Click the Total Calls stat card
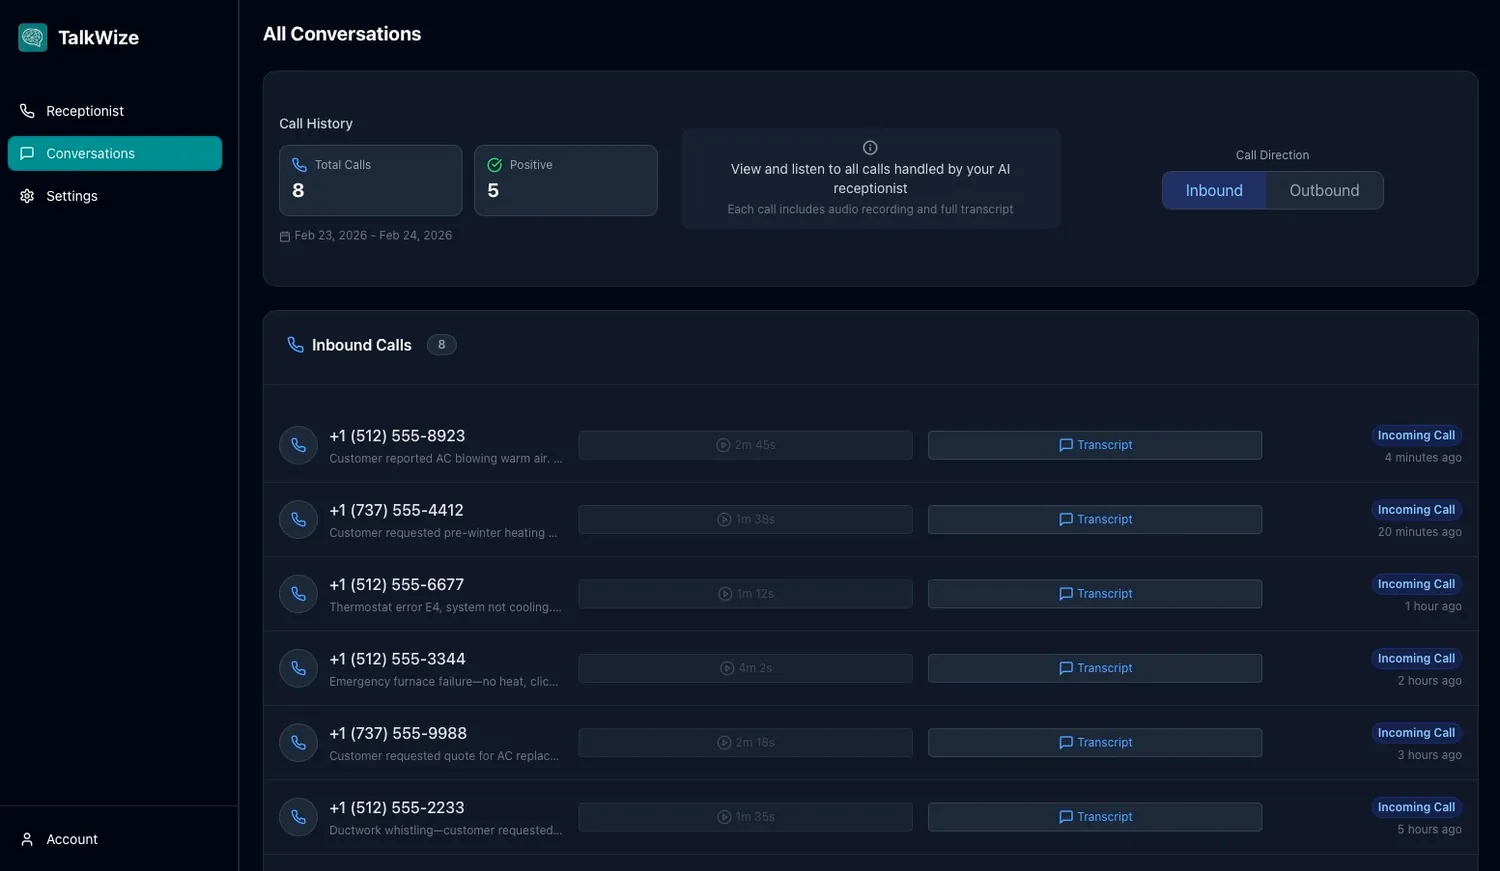The image size is (1500, 871). tap(370, 180)
